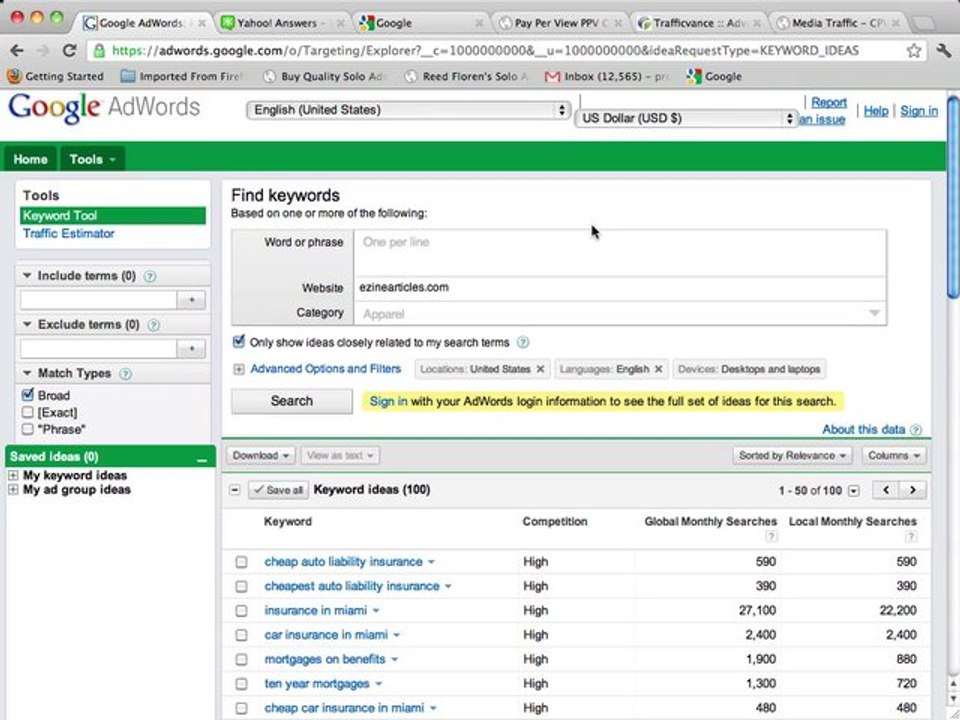Open the Traffic Estimator link

coord(69,233)
